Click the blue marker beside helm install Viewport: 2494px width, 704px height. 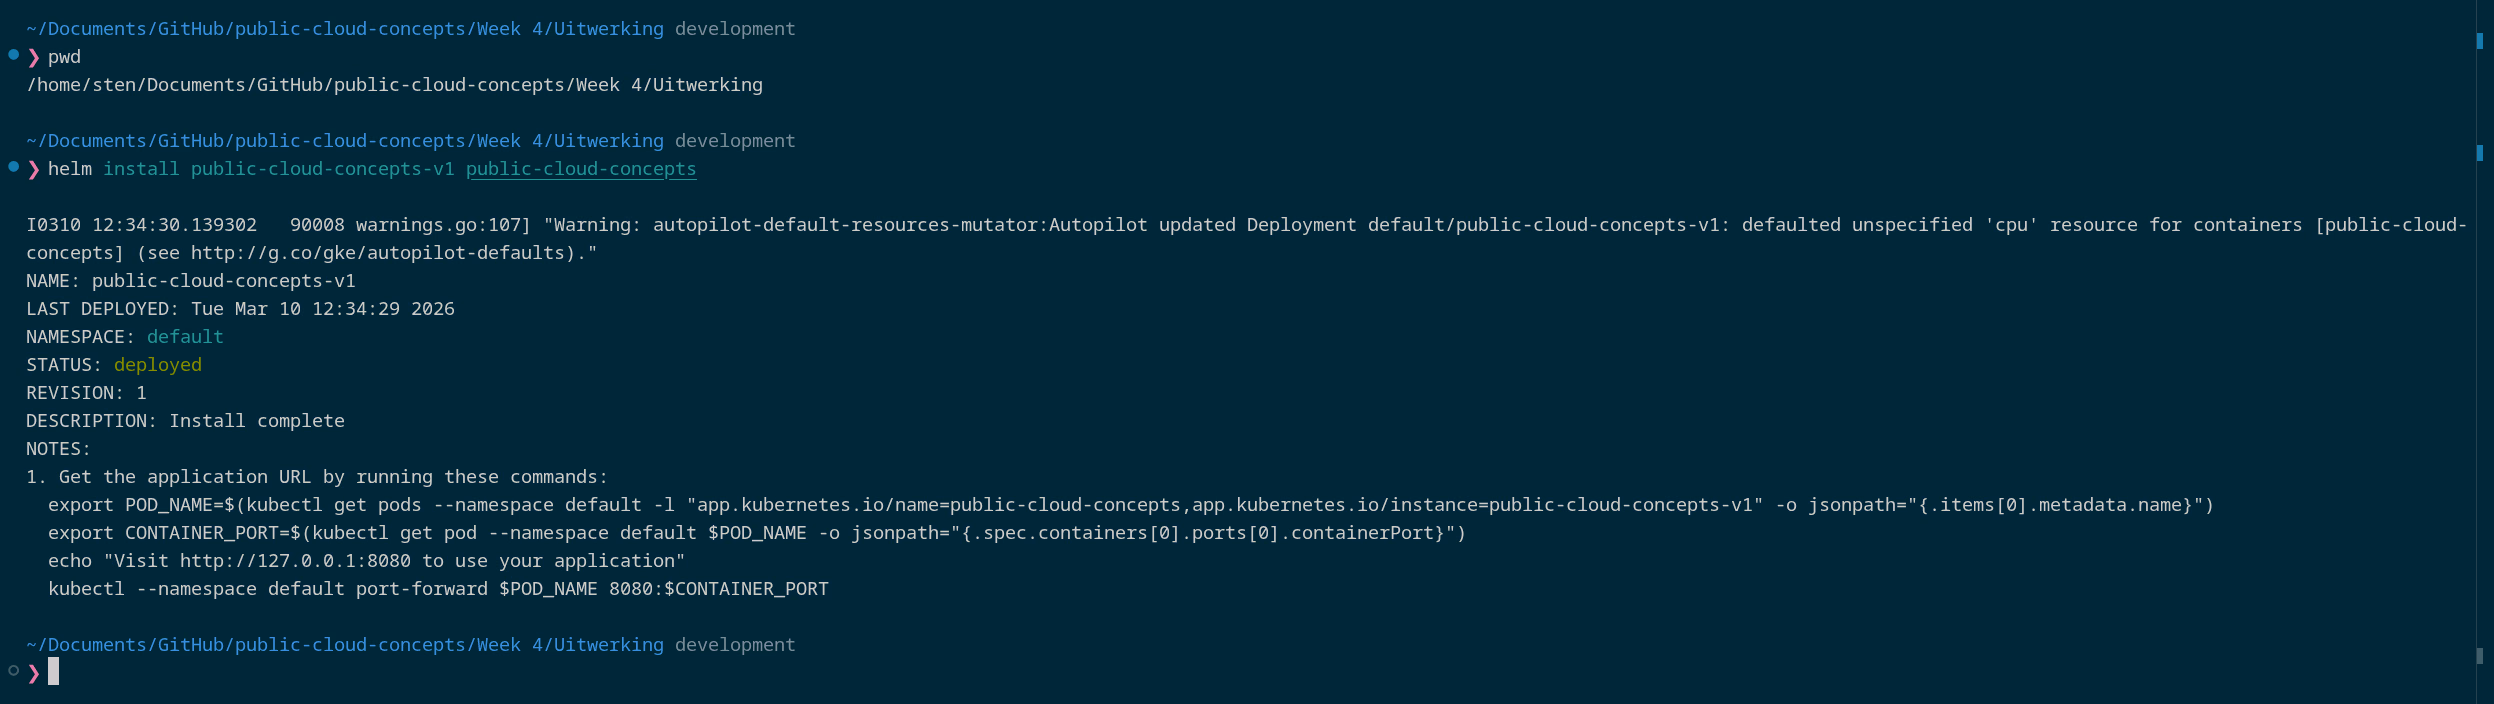[14, 167]
